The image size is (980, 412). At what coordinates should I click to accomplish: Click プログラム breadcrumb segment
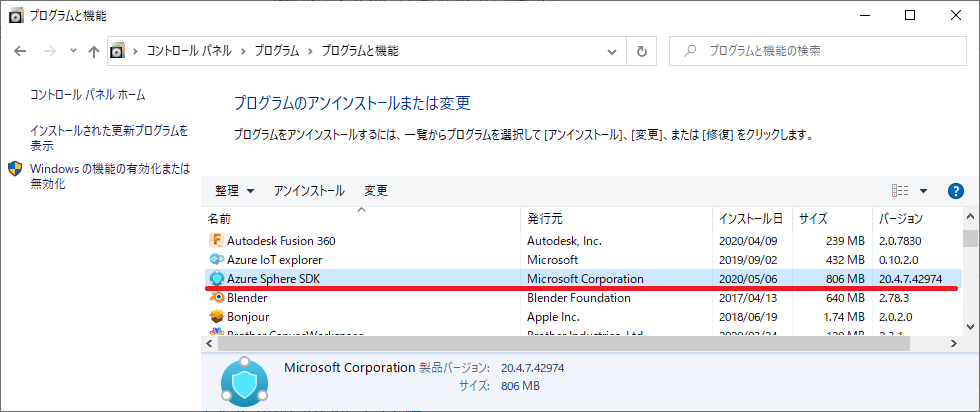point(276,51)
